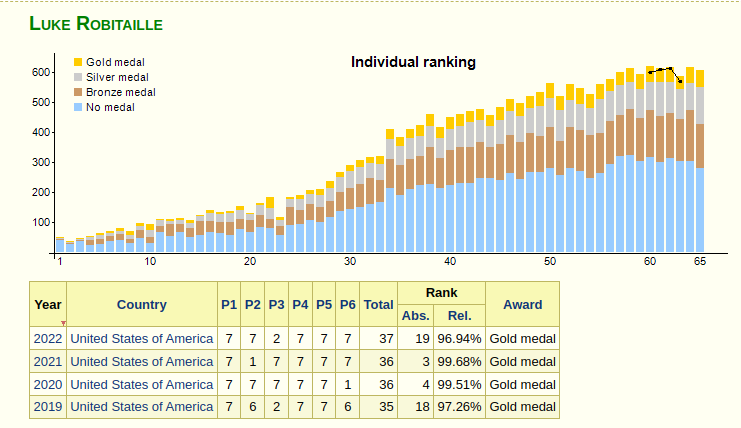Click the Gold medal legend swatch
The height and width of the screenshot is (428, 741).
(x=78, y=62)
